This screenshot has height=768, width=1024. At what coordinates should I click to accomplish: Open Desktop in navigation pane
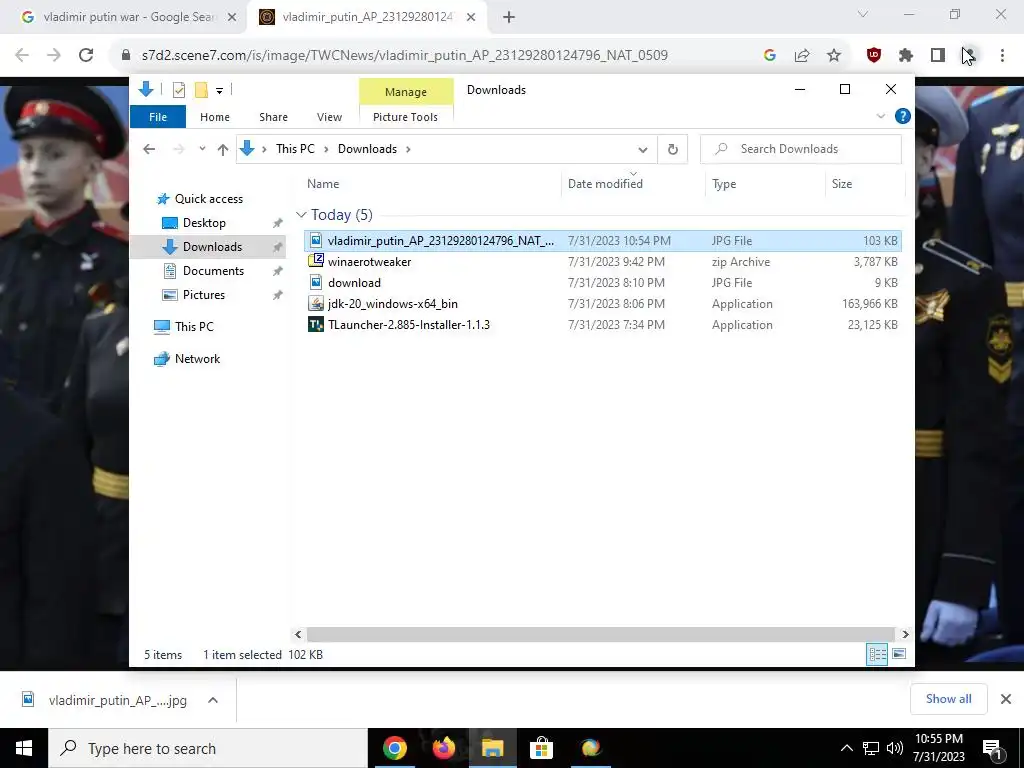point(204,223)
